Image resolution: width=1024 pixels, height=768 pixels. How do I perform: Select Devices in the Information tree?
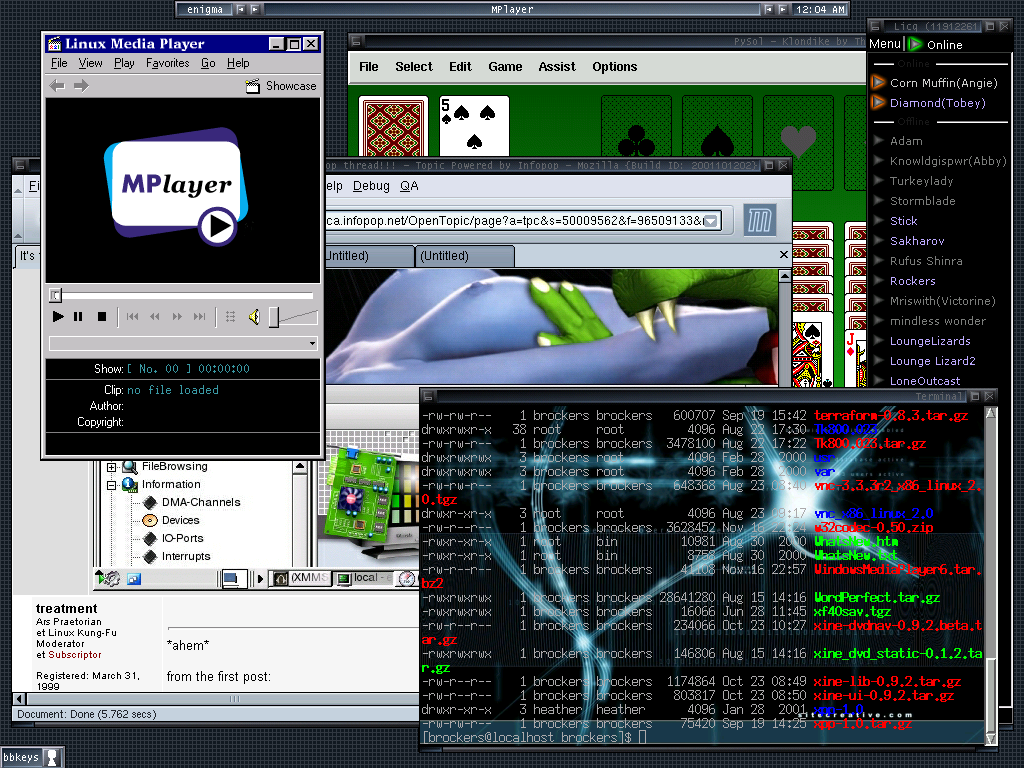tap(180, 520)
